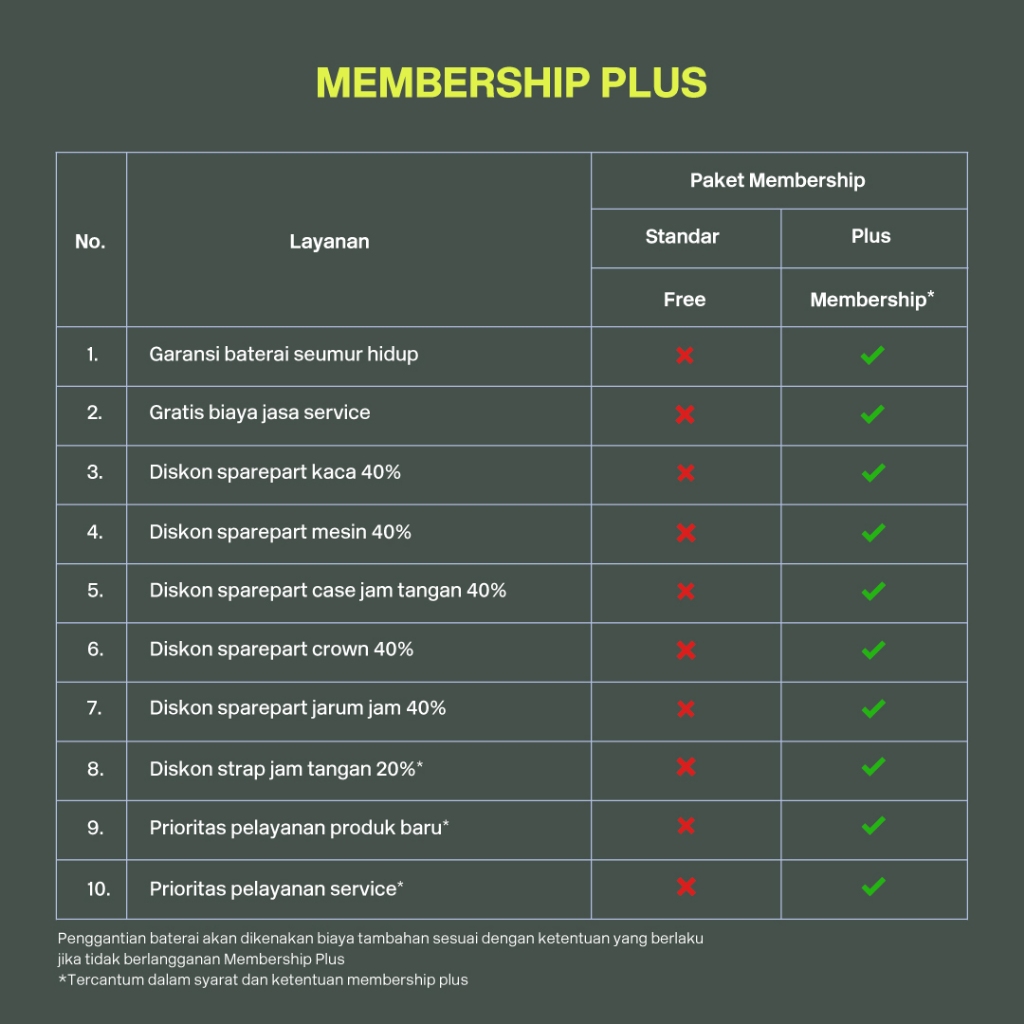Viewport: 1024px width, 1024px height.
Task: Click the MEMBERSHIP PLUS title
Action: (511, 83)
